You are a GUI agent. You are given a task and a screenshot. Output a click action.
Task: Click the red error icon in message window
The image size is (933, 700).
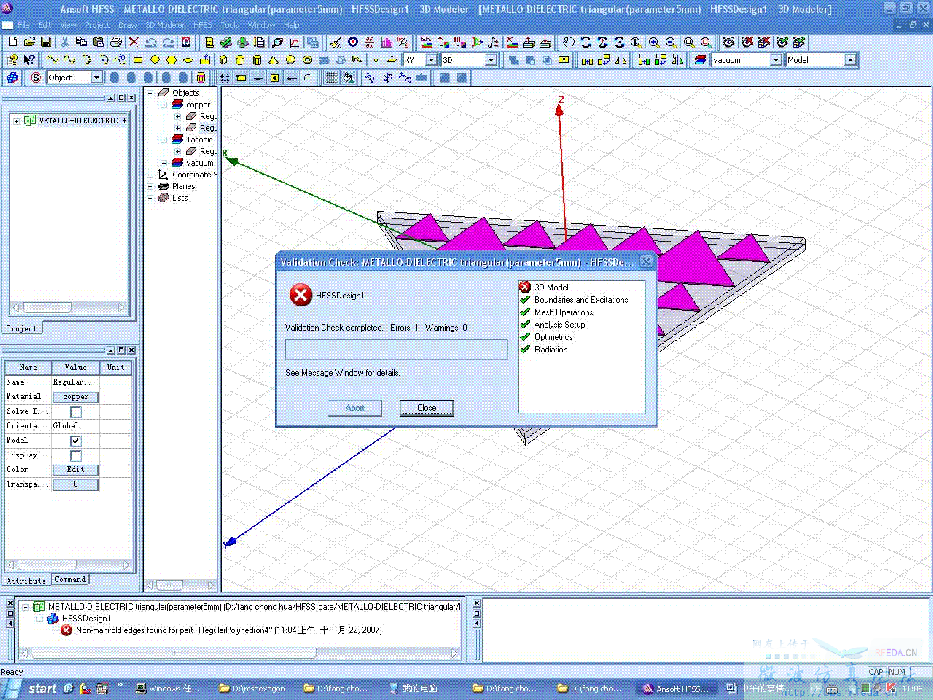coord(66,631)
